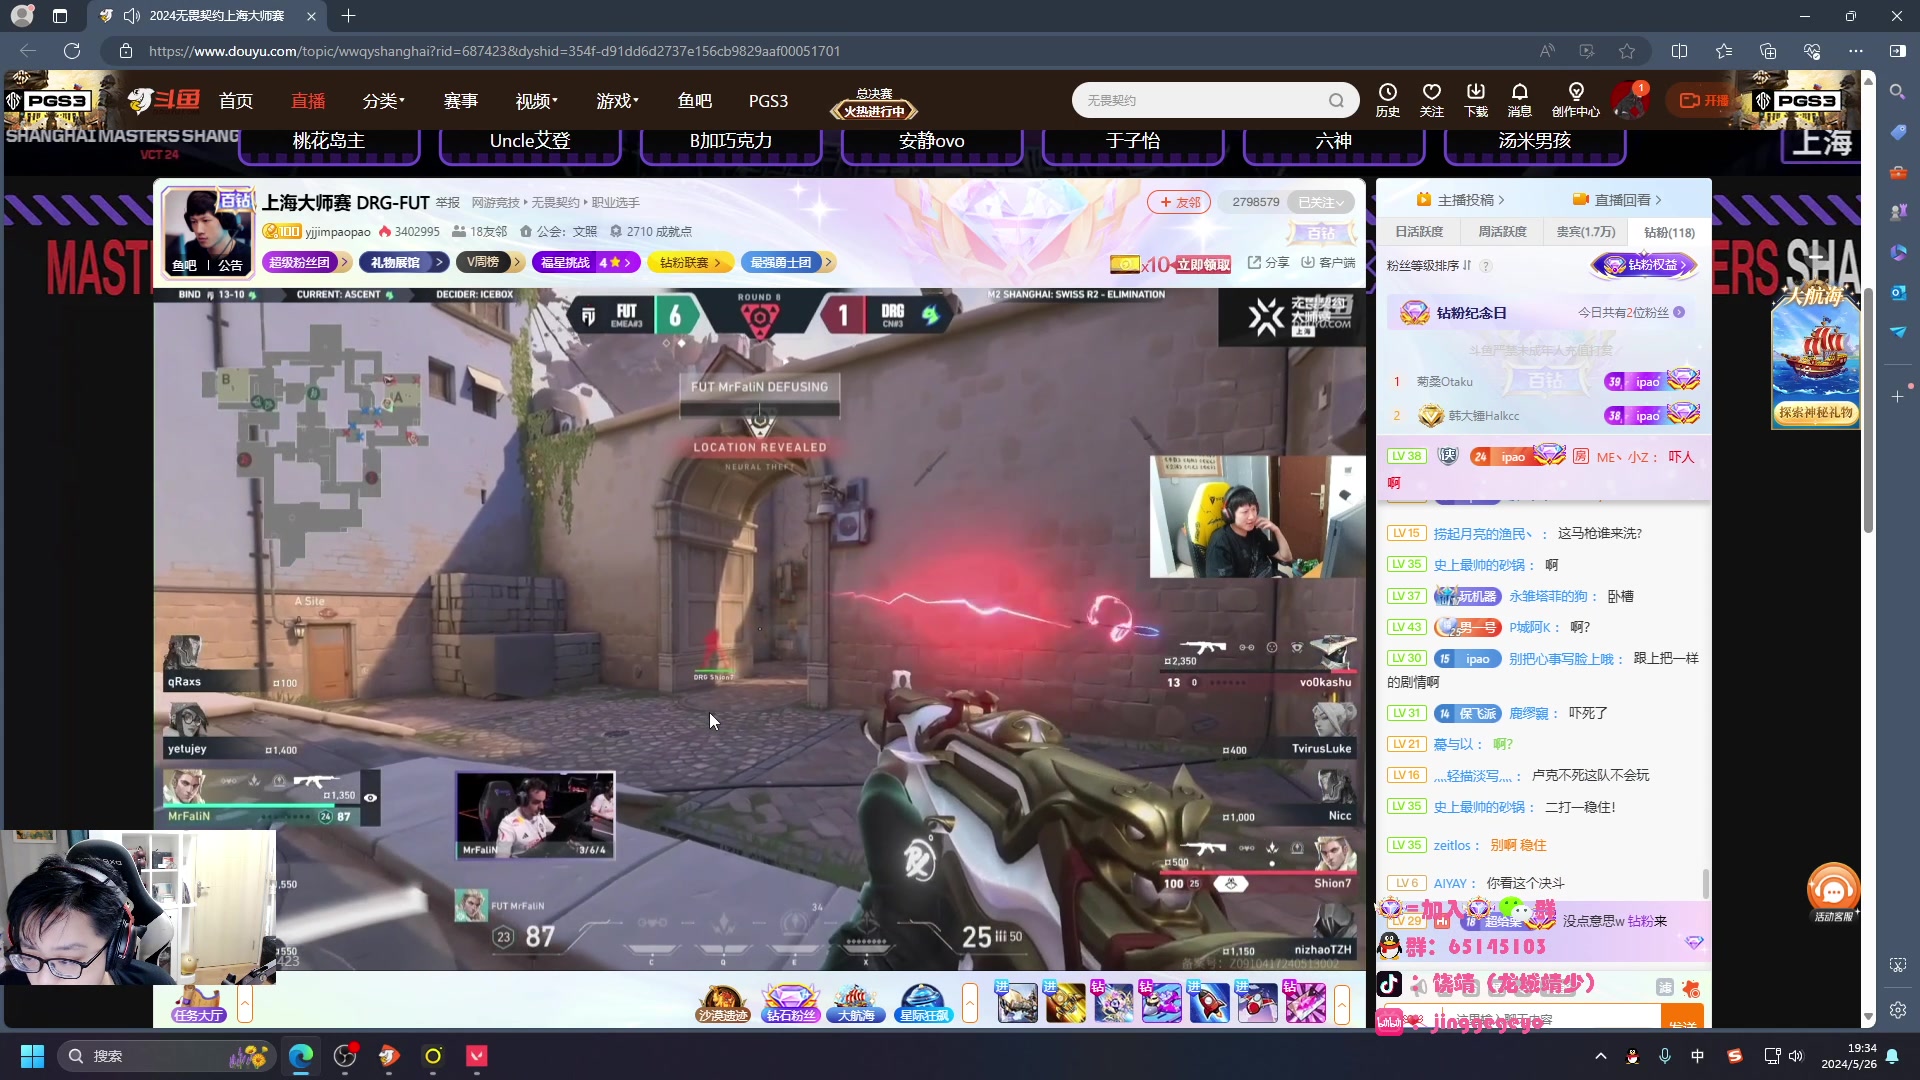Viewport: 1920px width, 1080px height.
Task: Expand the 已关注 follow dropdown
Action: coord(1320,202)
